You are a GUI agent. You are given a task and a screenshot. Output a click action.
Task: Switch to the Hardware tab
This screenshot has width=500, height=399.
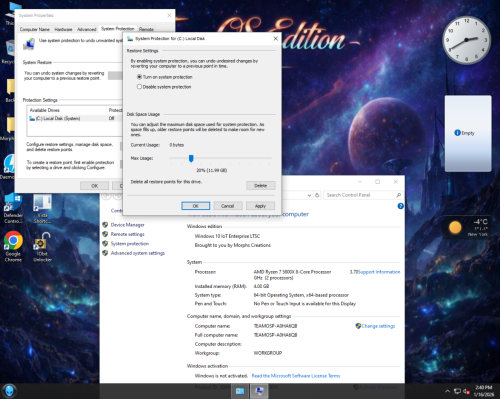point(63,29)
